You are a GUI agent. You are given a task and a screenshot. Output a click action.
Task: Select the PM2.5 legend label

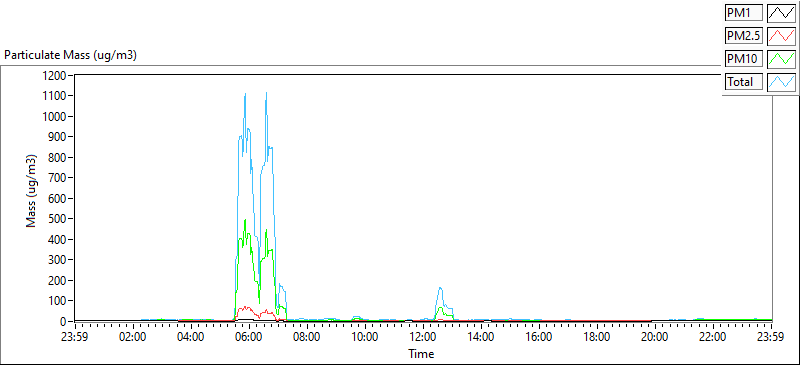743,36
